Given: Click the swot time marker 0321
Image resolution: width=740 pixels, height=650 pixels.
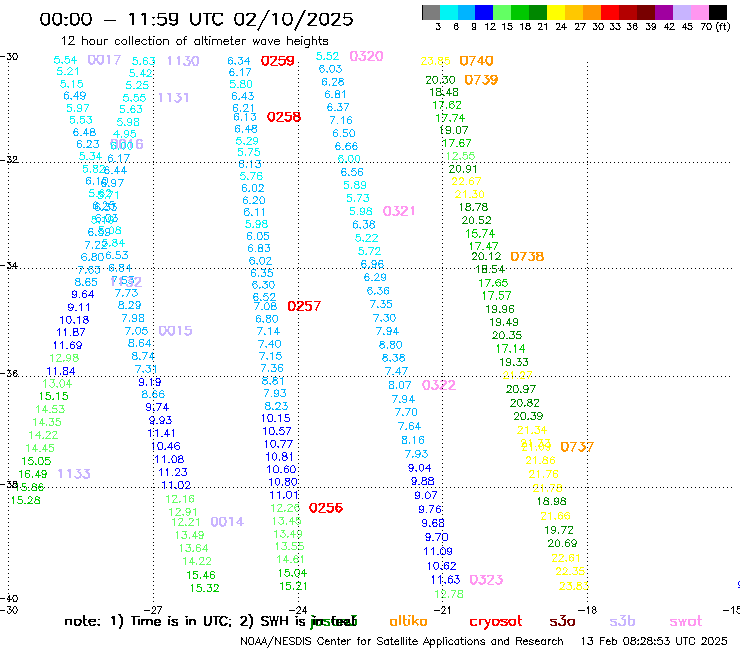Looking at the screenshot, I should [x=399, y=211].
